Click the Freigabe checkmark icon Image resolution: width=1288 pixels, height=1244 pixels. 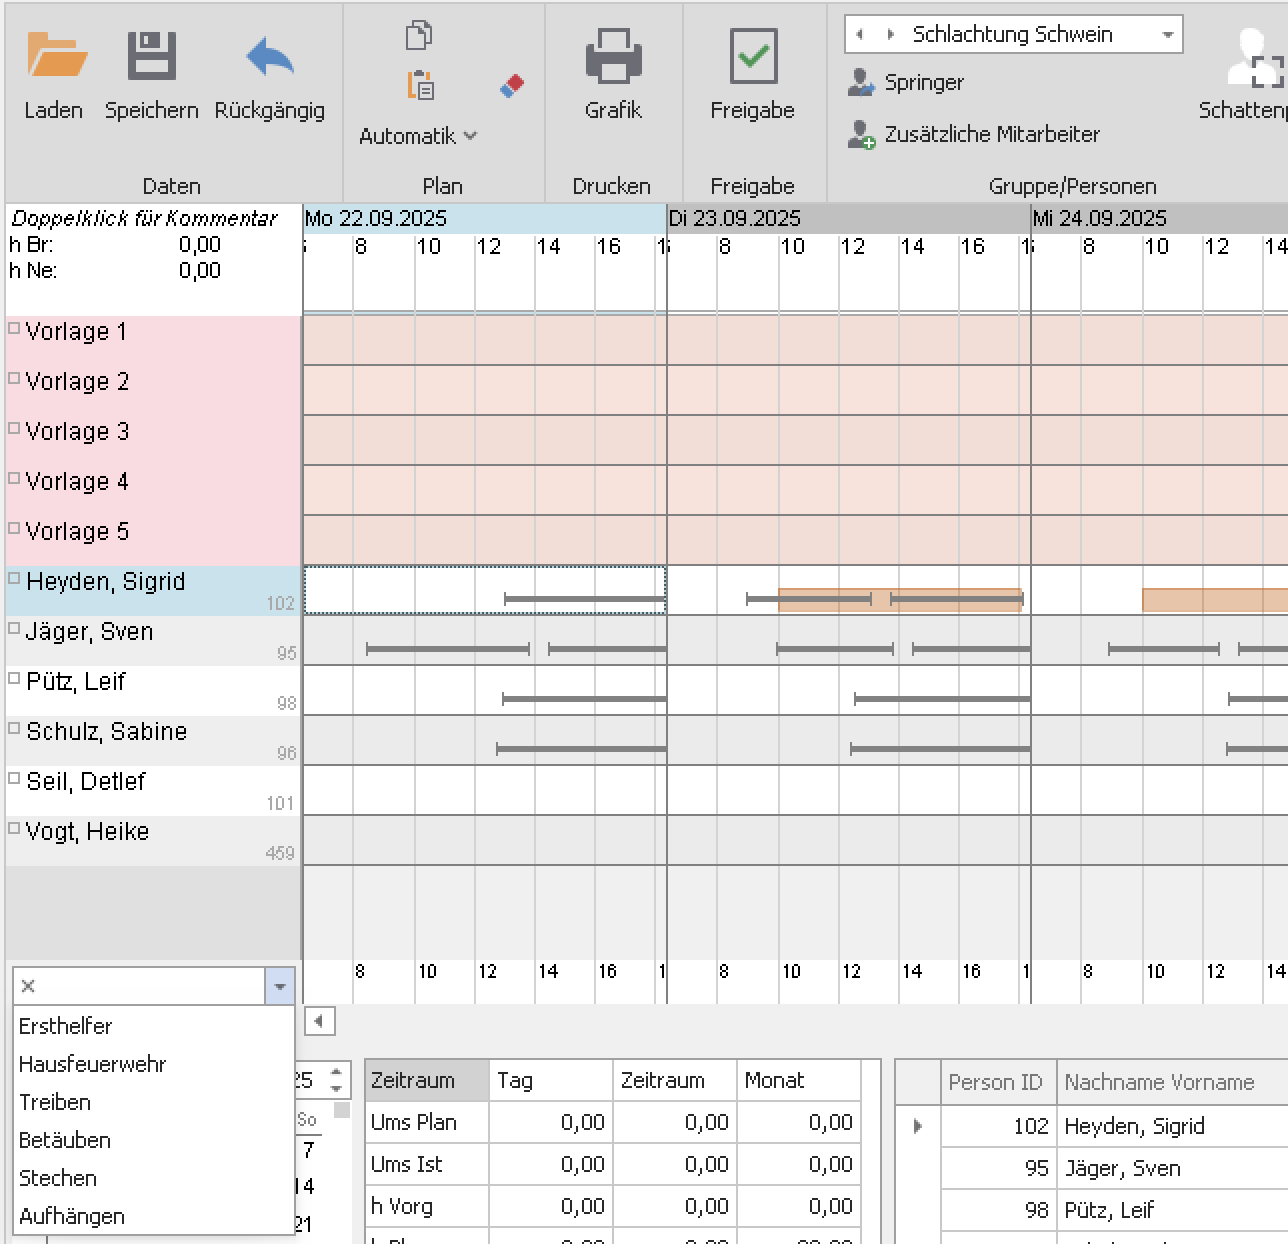[x=752, y=56]
